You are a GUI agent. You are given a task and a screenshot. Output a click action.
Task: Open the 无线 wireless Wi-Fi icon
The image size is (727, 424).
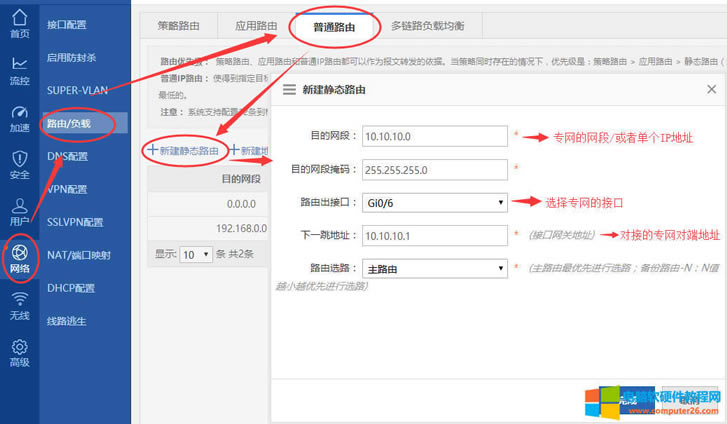click(19, 304)
